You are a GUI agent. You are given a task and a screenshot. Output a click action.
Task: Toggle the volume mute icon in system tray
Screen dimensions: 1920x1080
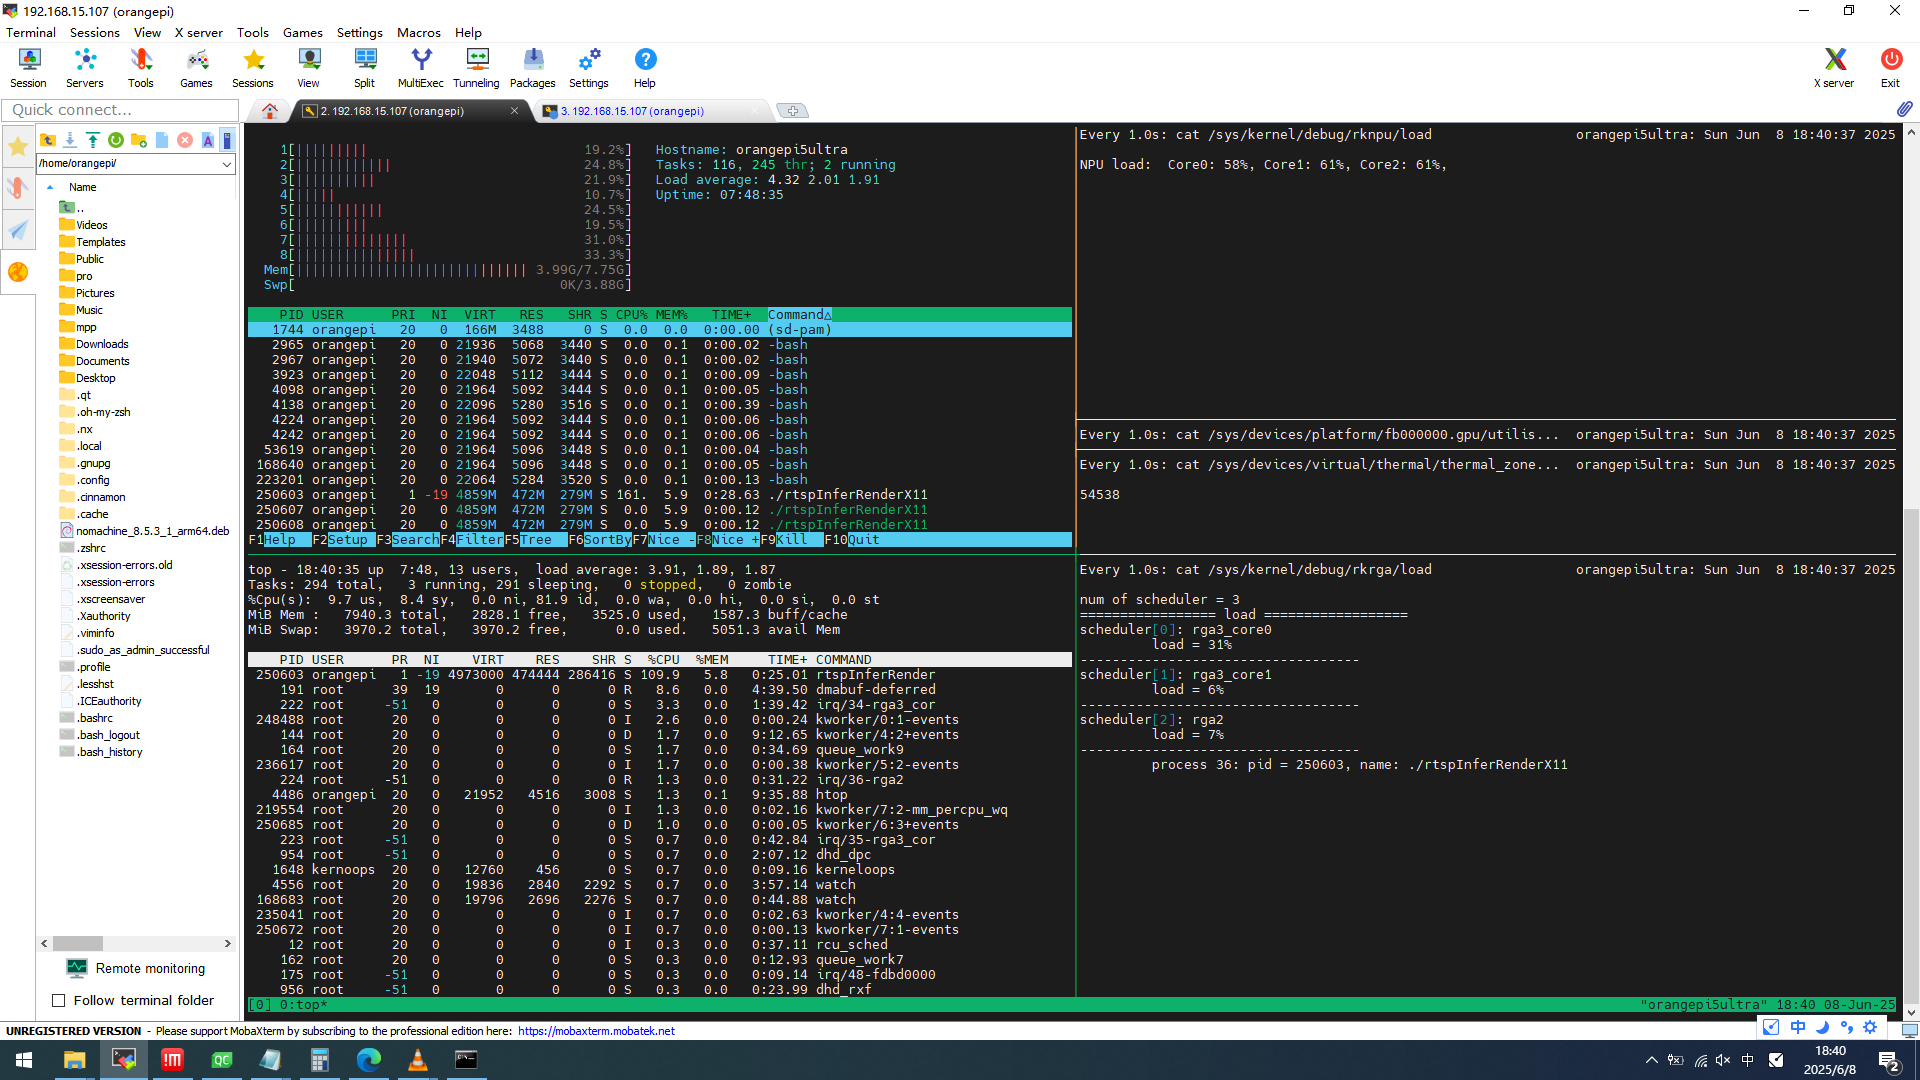(1723, 1060)
